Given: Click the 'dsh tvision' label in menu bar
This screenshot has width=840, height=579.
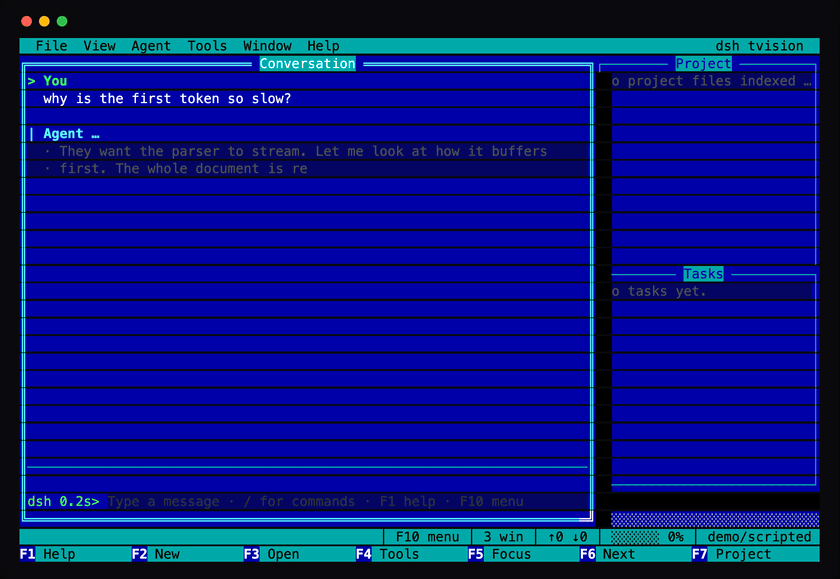Looking at the screenshot, I should pos(759,46).
